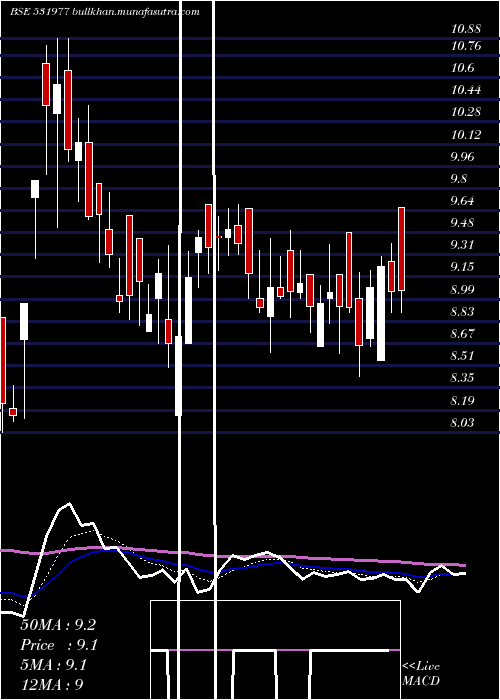500x700 pixels.
Task: Click the 8.67 price axis label
Action: pyautogui.click(x=462, y=334)
